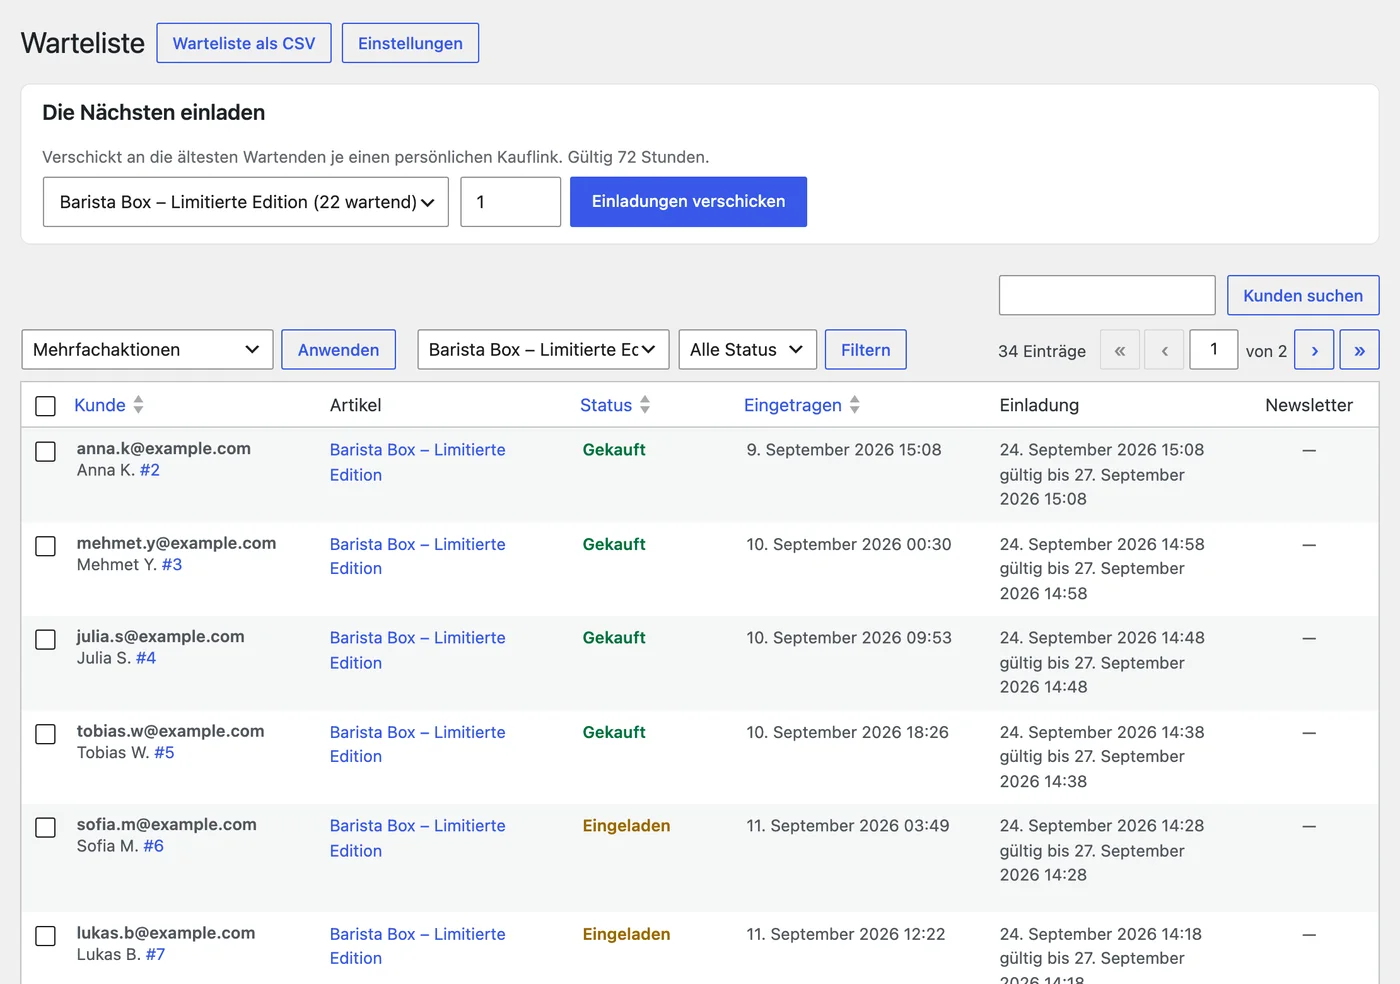
Task: Open Julia S. customer link #4
Action: point(146,658)
